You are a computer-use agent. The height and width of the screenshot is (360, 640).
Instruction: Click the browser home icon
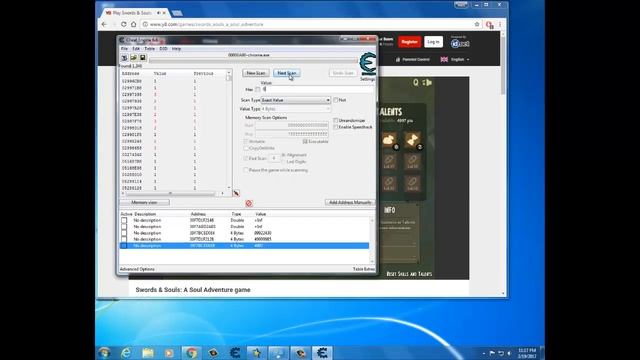[133, 24]
